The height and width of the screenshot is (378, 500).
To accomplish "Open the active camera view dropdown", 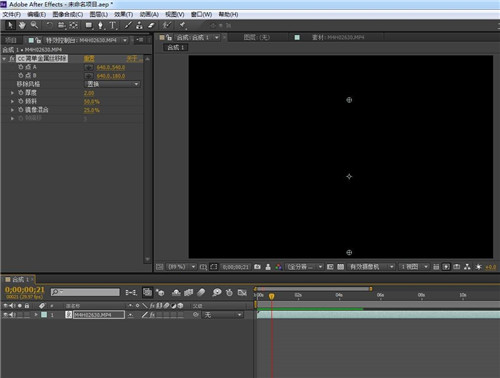I will pyautogui.click(x=371, y=267).
